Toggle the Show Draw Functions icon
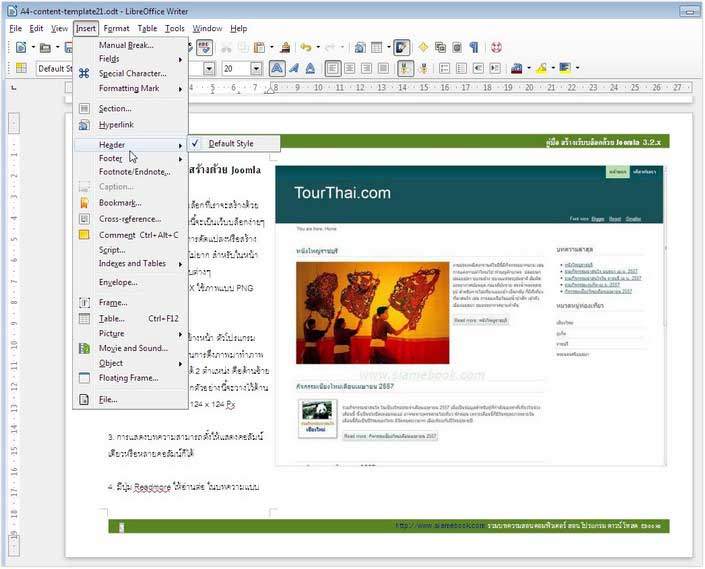 pyautogui.click(x=402, y=47)
